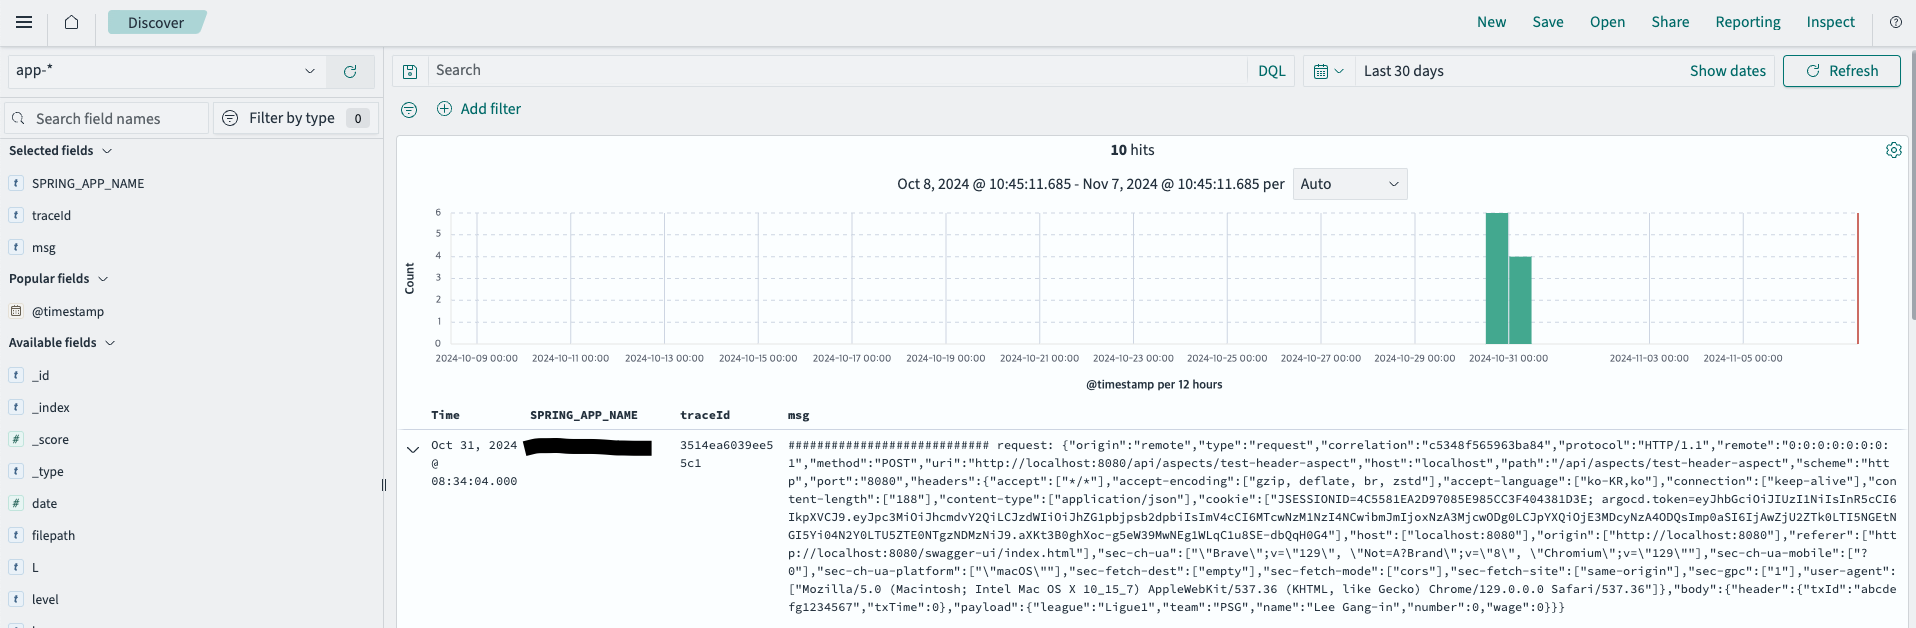The width and height of the screenshot is (1916, 628).
Task: Click Show dates link
Action: (1728, 71)
